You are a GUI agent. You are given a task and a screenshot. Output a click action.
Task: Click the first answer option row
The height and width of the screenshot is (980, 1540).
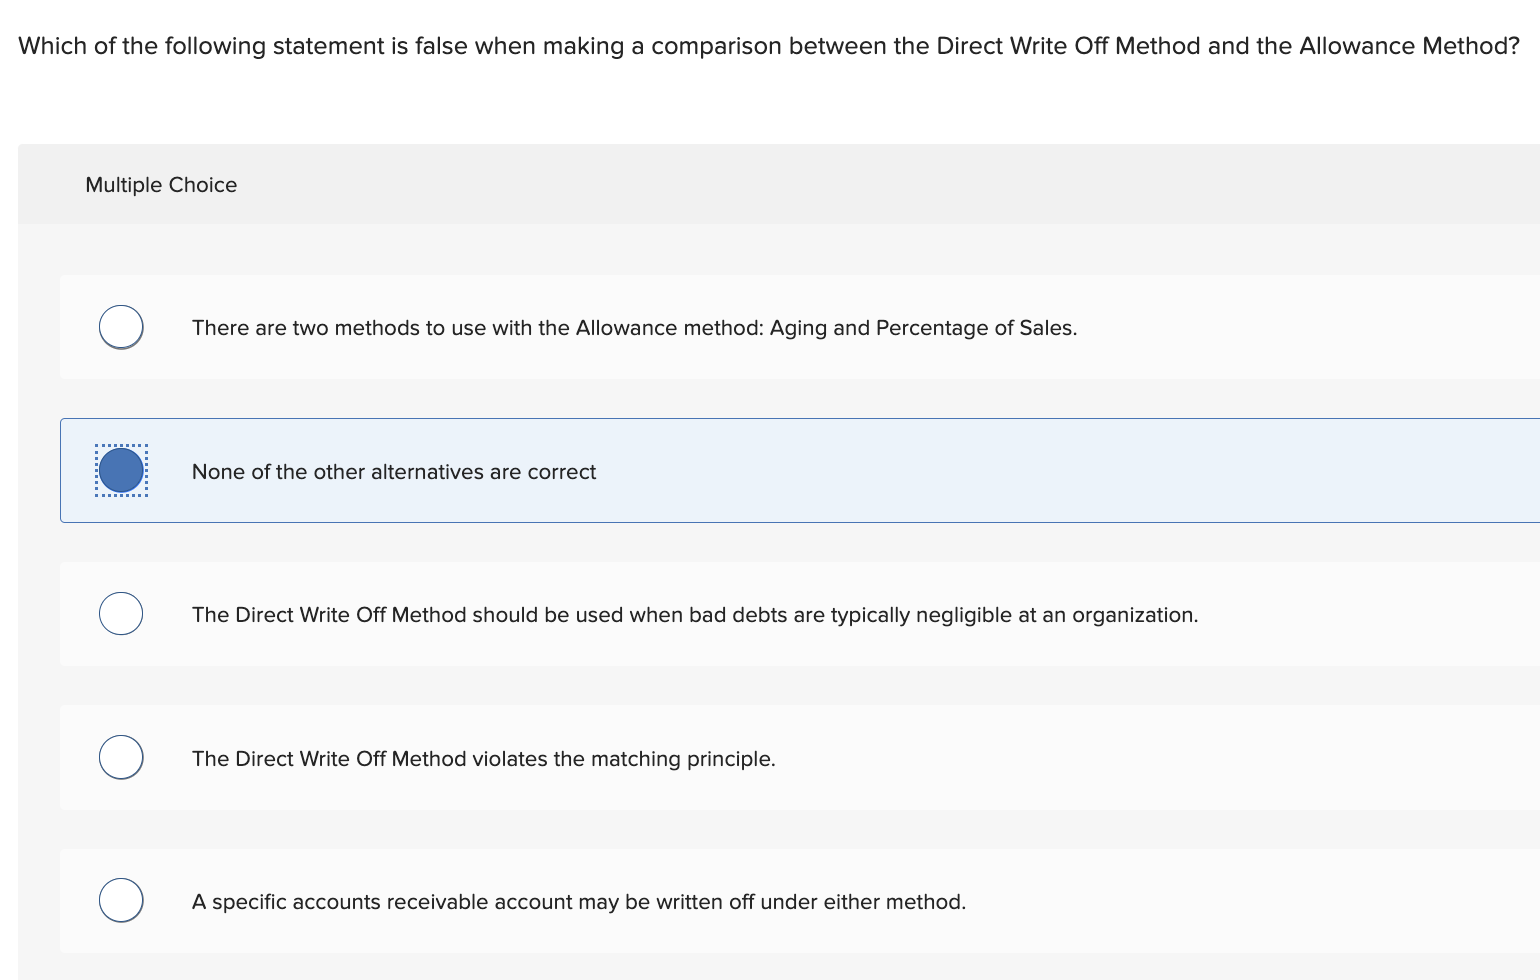[x=700, y=326]
